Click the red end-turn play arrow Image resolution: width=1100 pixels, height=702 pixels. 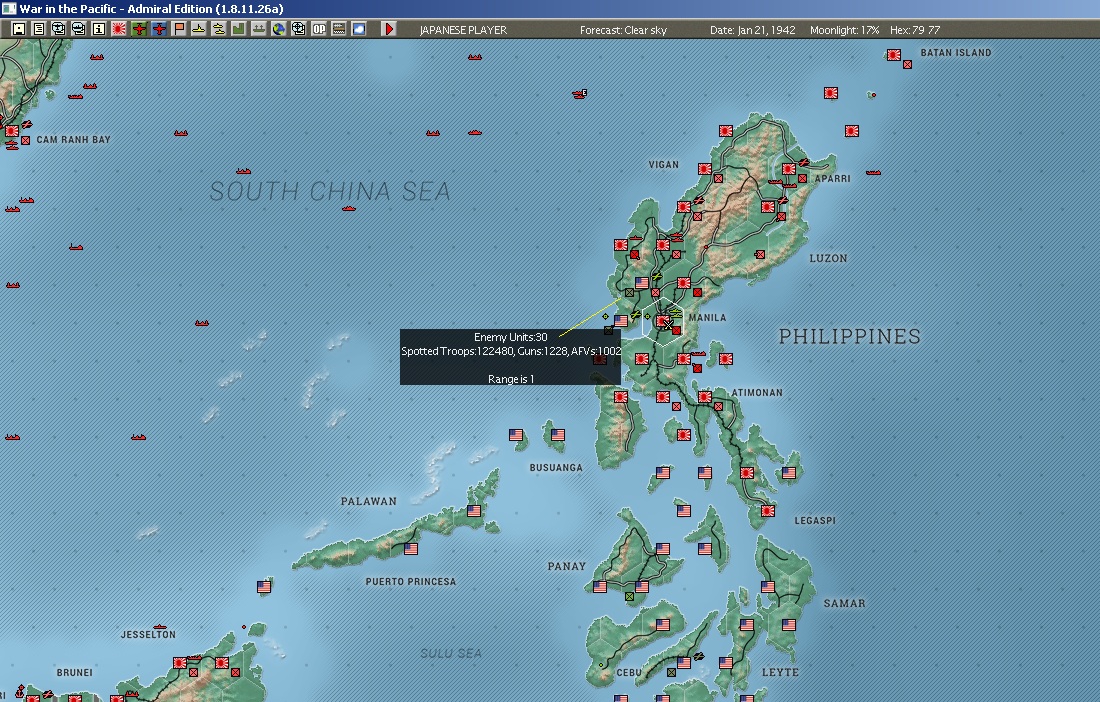click(x=389, y=29)
